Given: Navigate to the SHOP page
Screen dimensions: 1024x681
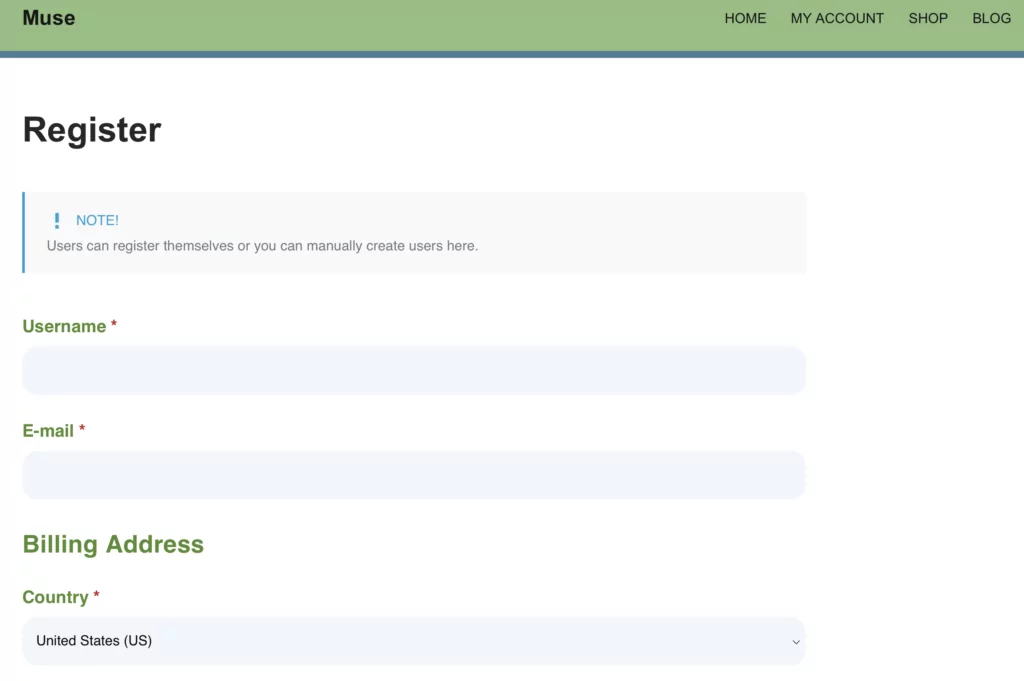Looking at the screenshot, I should [x=928, y=18].
